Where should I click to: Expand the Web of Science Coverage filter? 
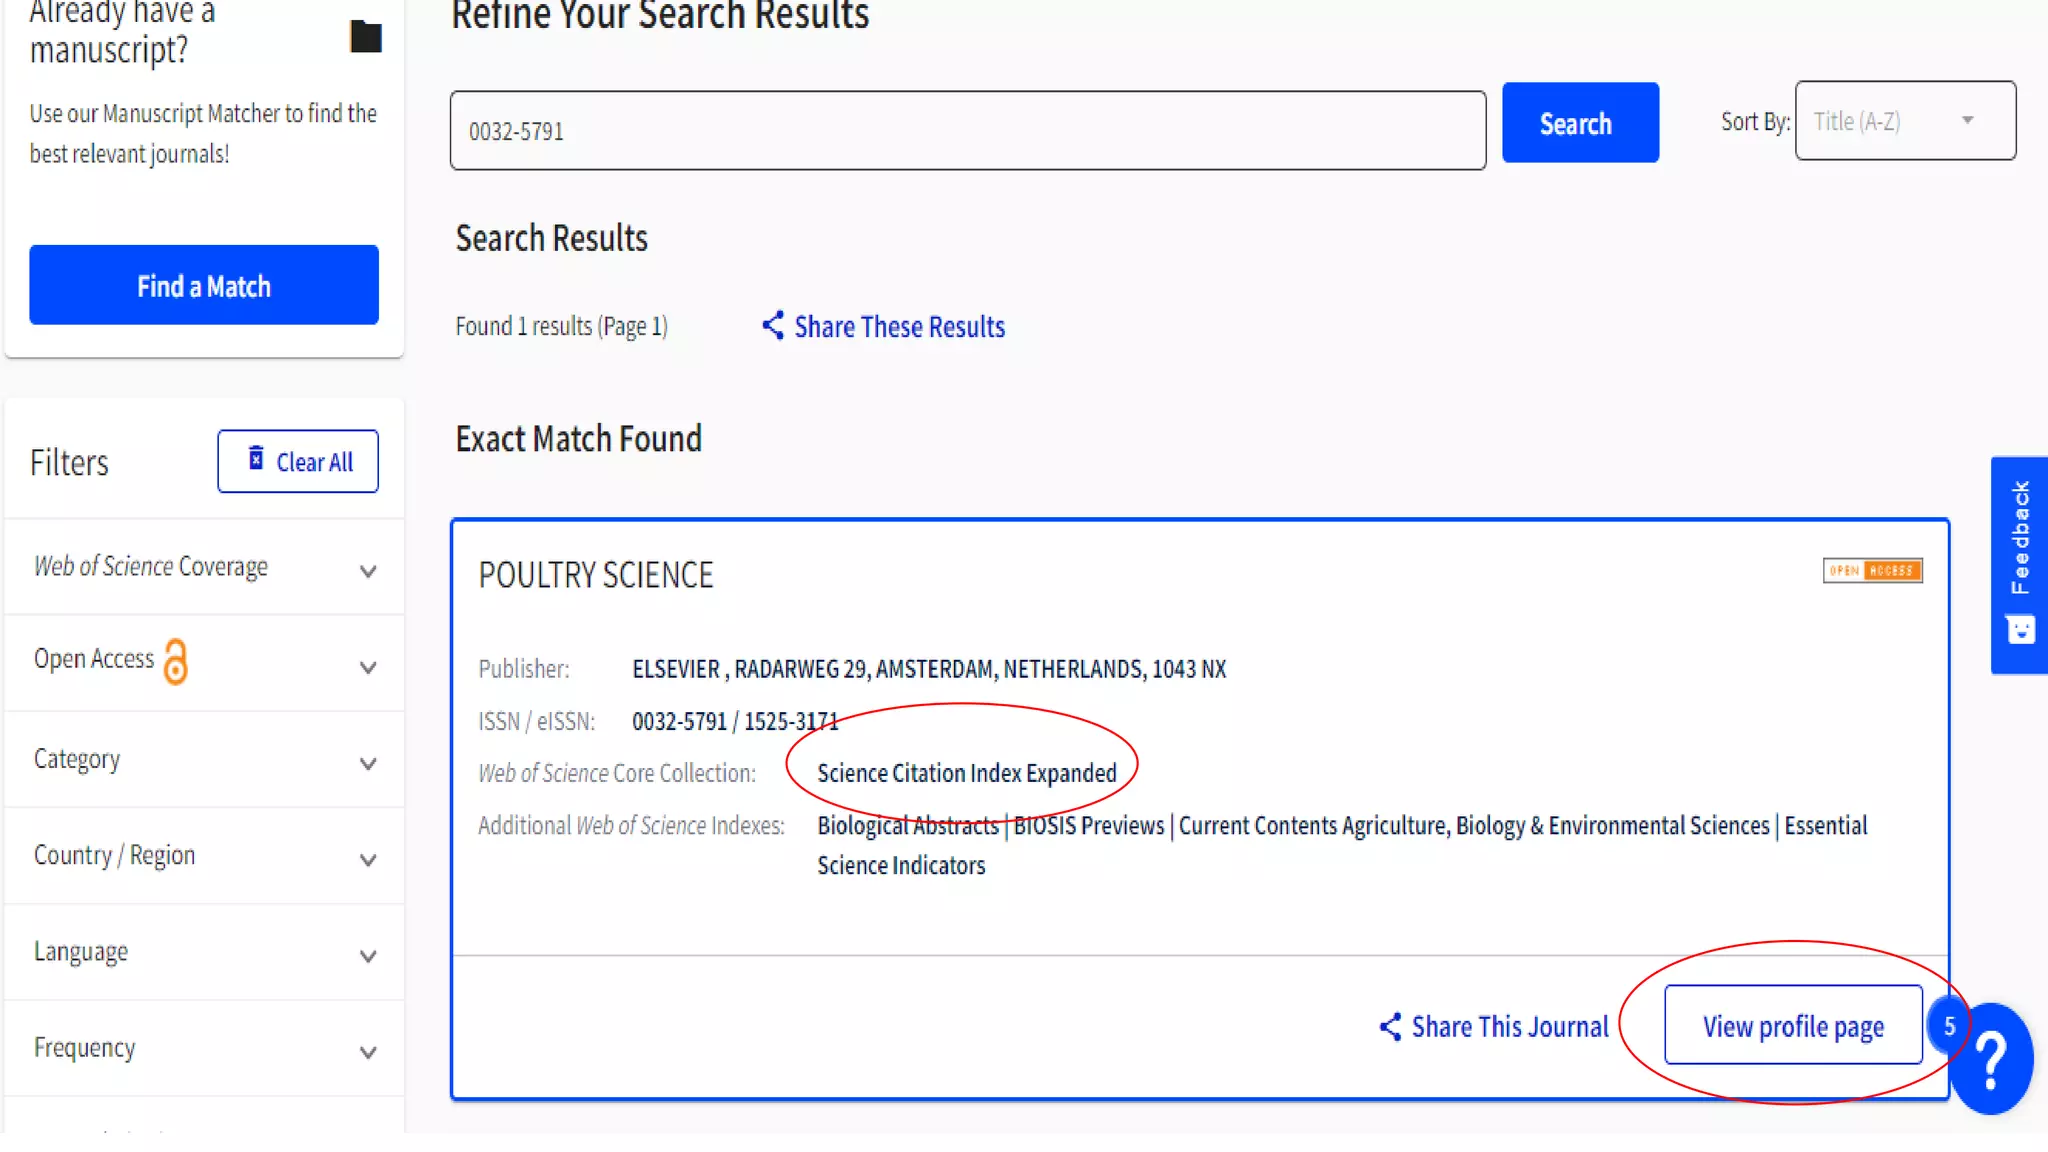coord(368,571)
